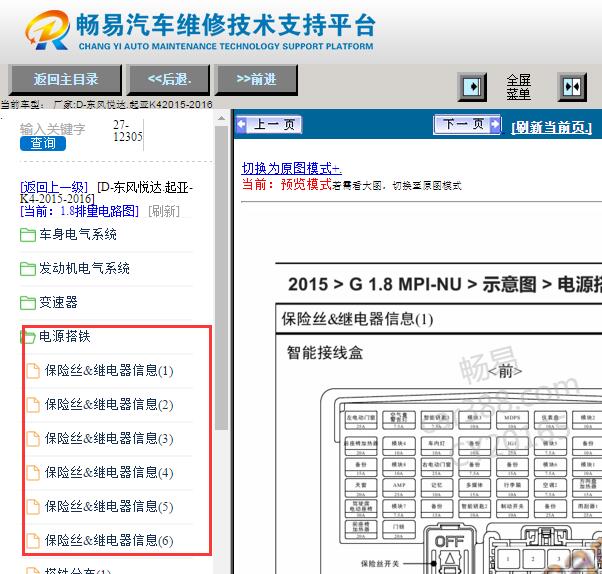This screenshot has width=602, height=574.
Task: Go forward with the >>前进 button
Action: tap(256, 79)
